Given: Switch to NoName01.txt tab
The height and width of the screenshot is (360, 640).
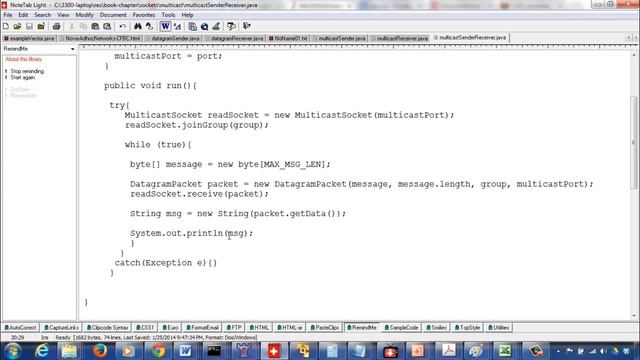Looking at the screenshot, I should coord(288,38).
